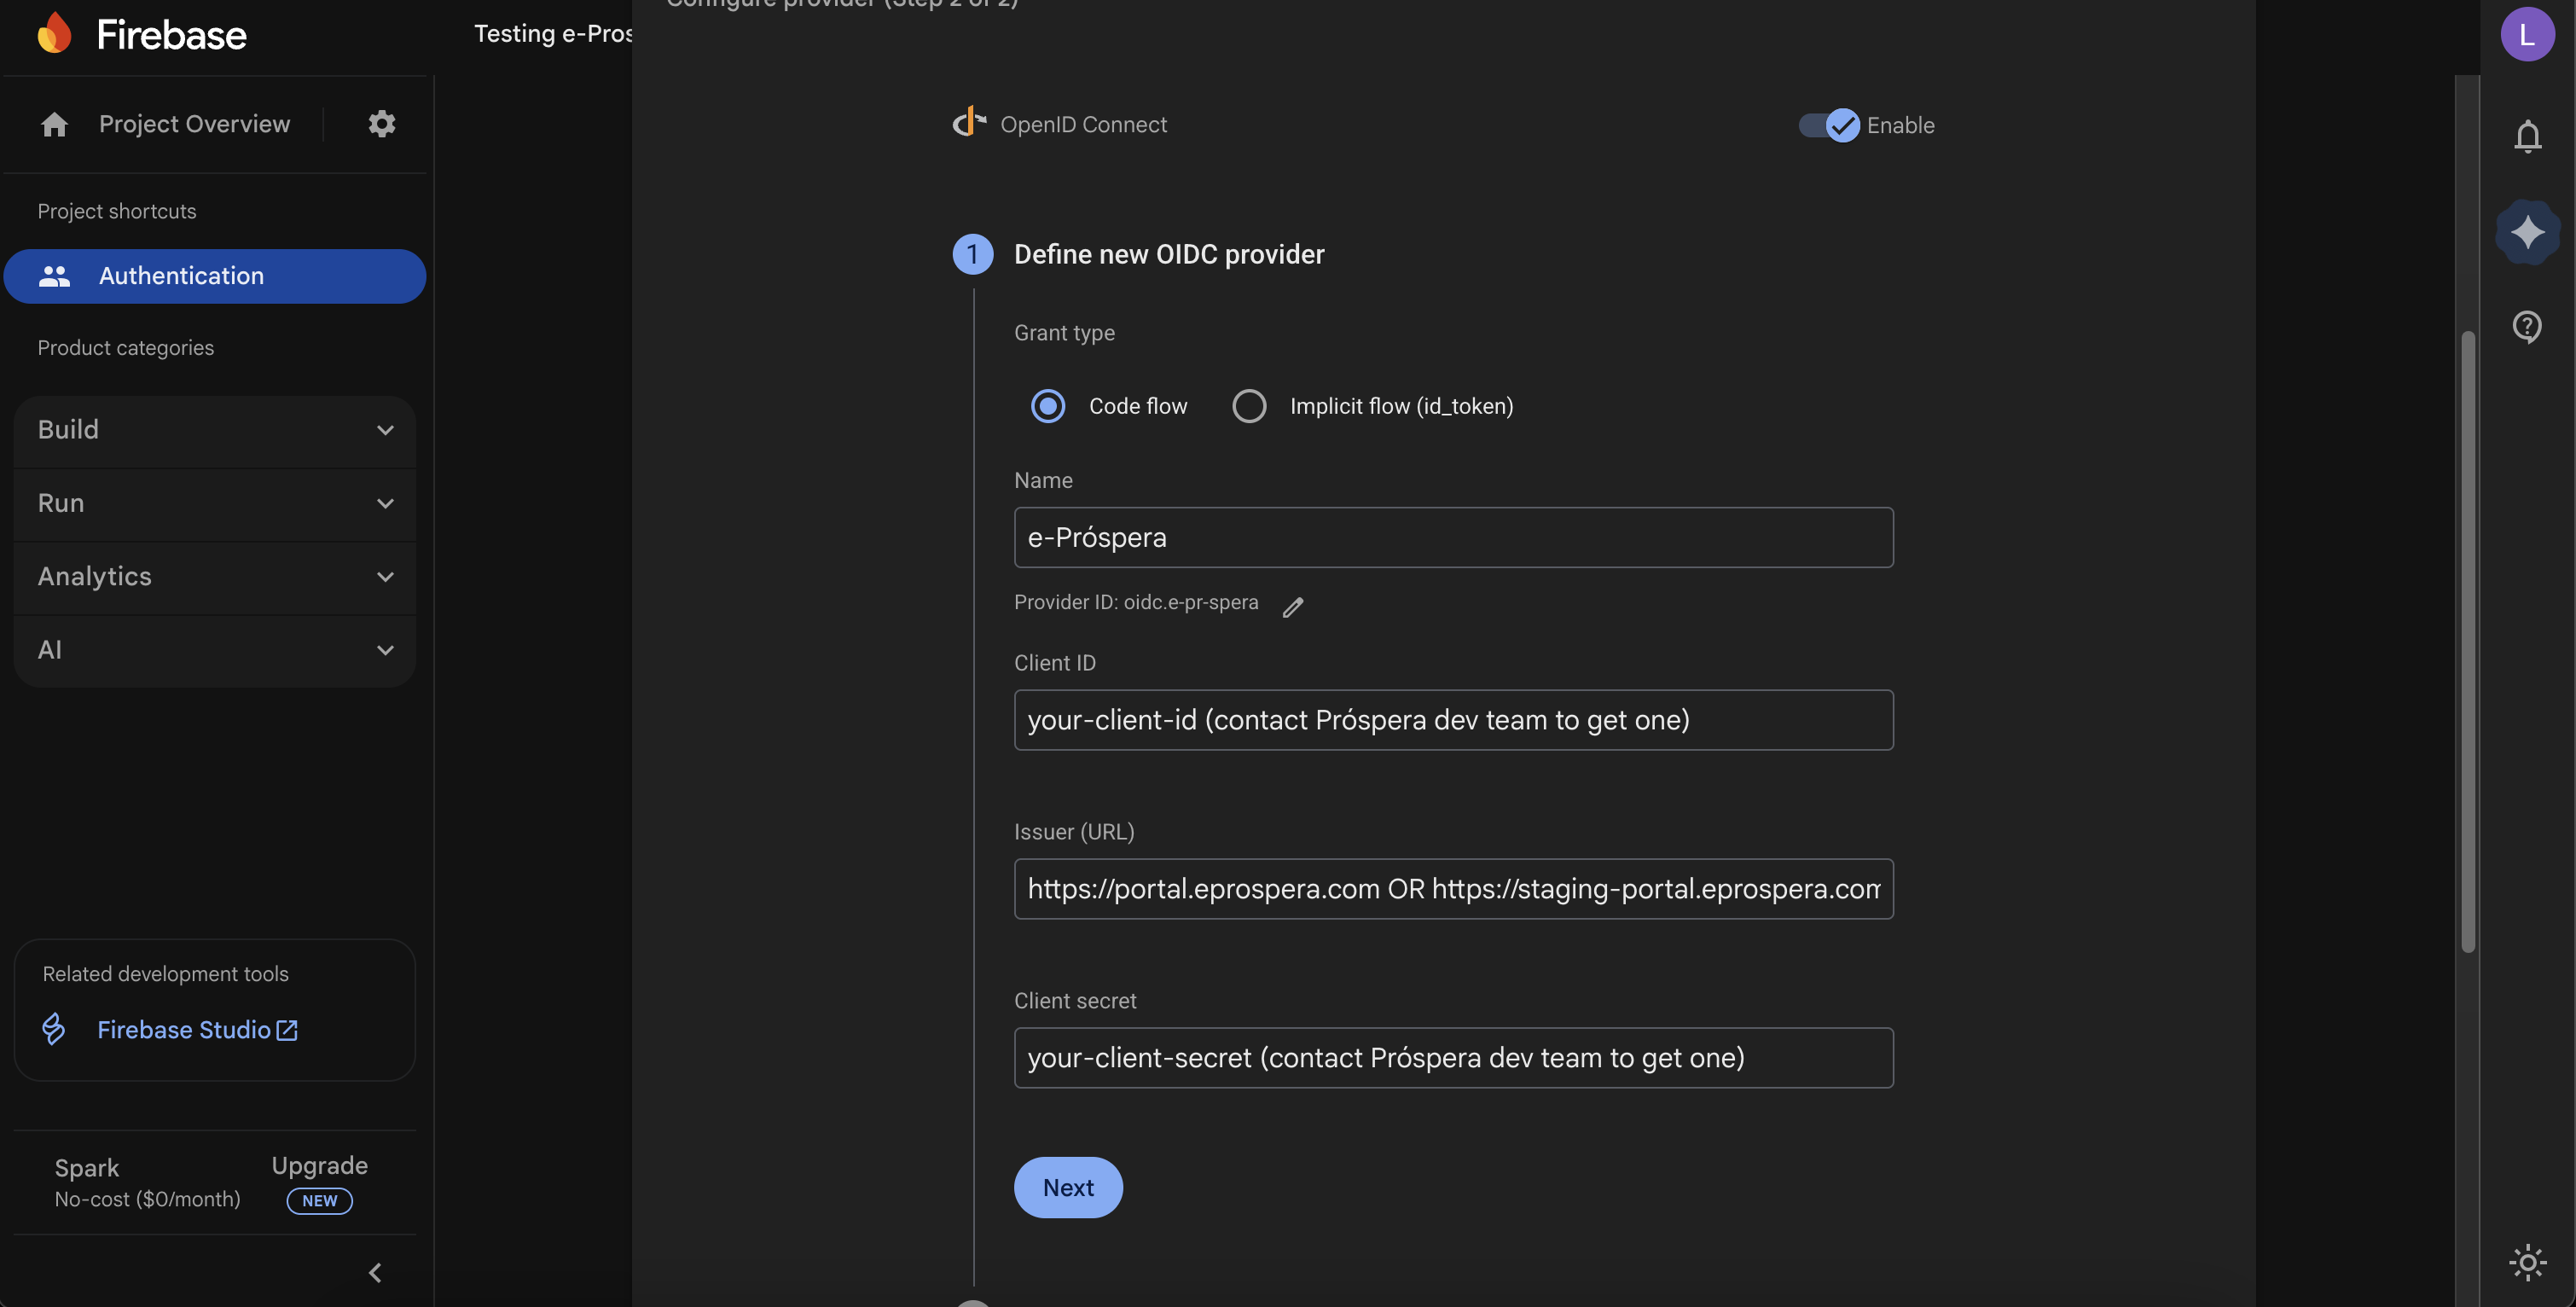Open Firebase Studio link
This screenshot has width=2576, height=1307.
184,1029
